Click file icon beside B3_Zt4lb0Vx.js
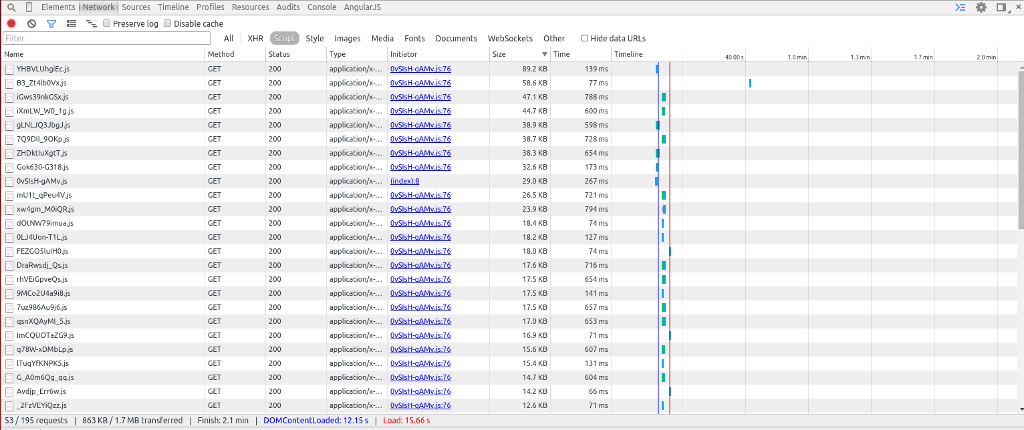The height and width of the screenshot is (430, 1024). (x=9, y=83)
